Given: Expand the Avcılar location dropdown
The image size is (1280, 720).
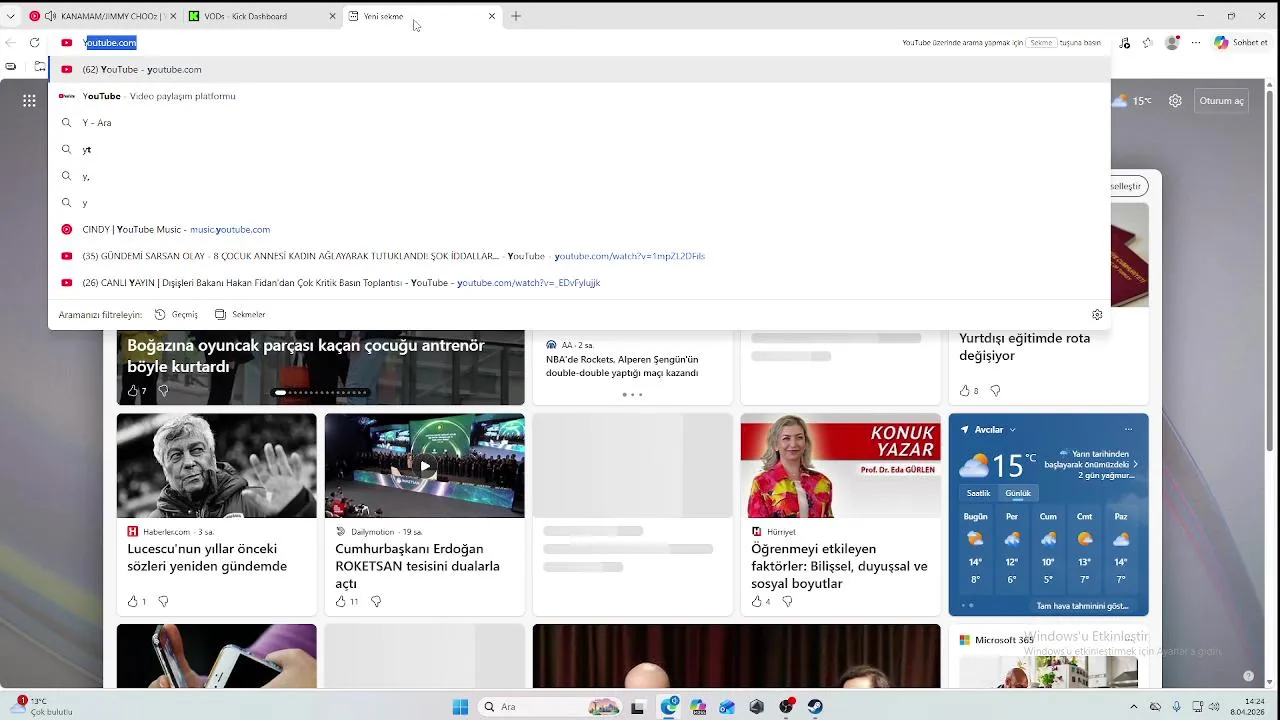Looking at the screenshot, I should (x=1012, y=430).
